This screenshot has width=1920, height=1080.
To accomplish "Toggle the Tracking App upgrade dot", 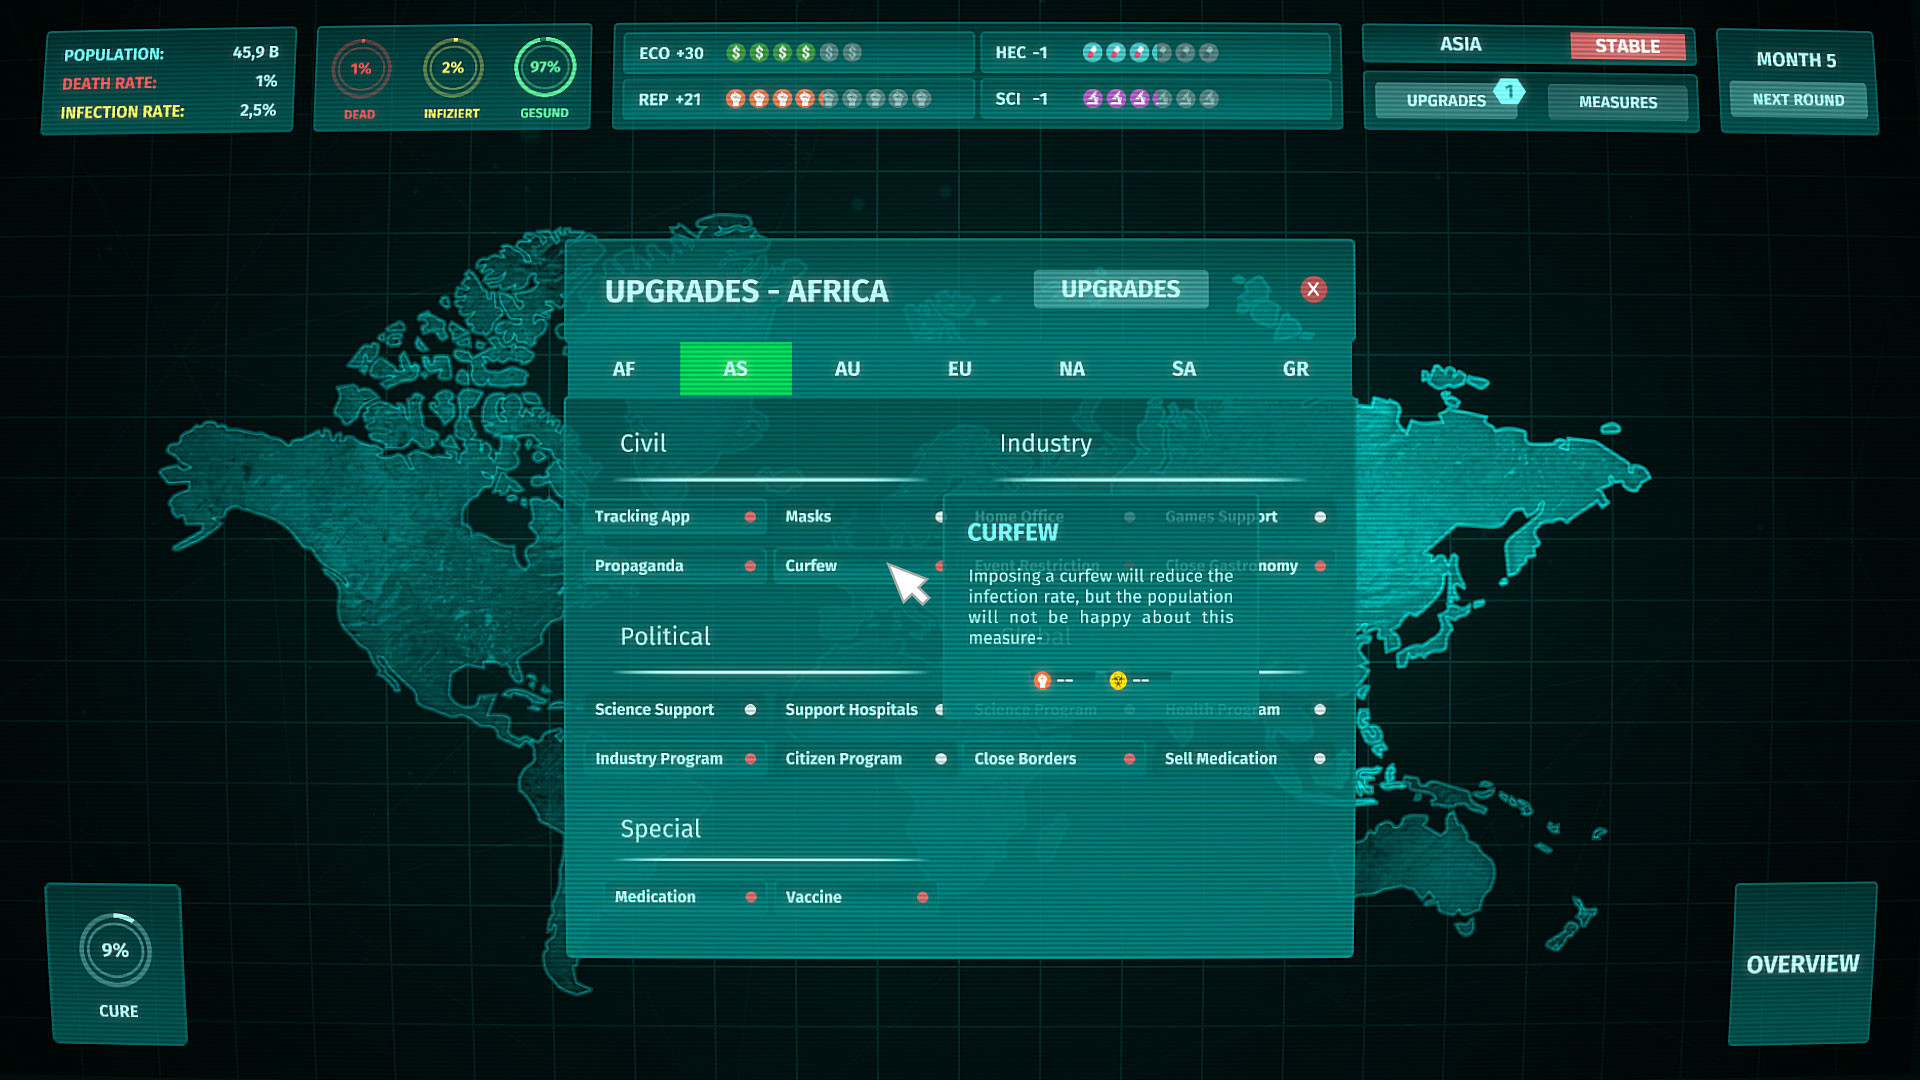I will coord(750,517).
